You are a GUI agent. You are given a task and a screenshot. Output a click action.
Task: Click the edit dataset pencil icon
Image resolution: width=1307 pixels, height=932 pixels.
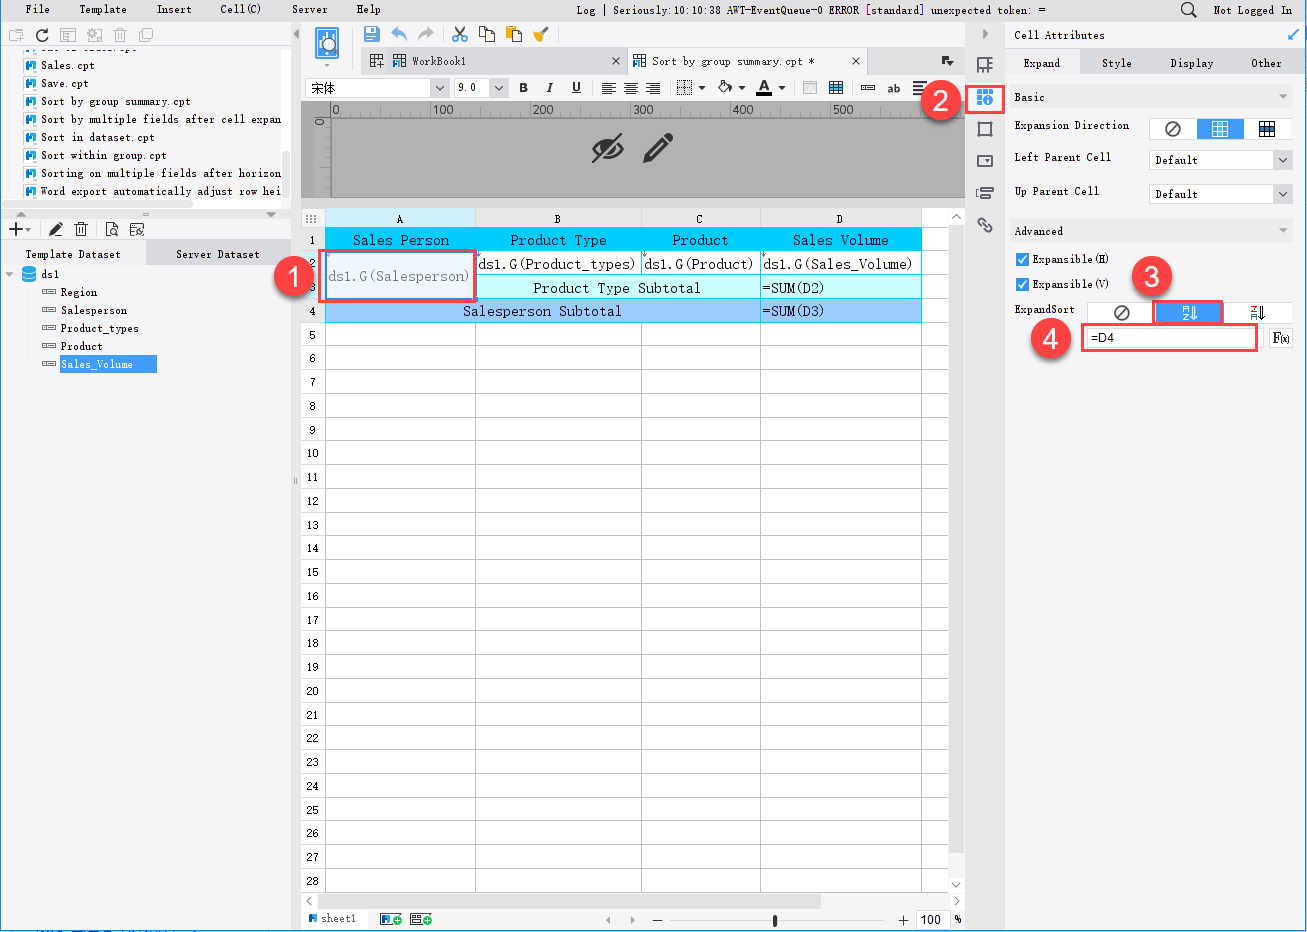(56, 229)
